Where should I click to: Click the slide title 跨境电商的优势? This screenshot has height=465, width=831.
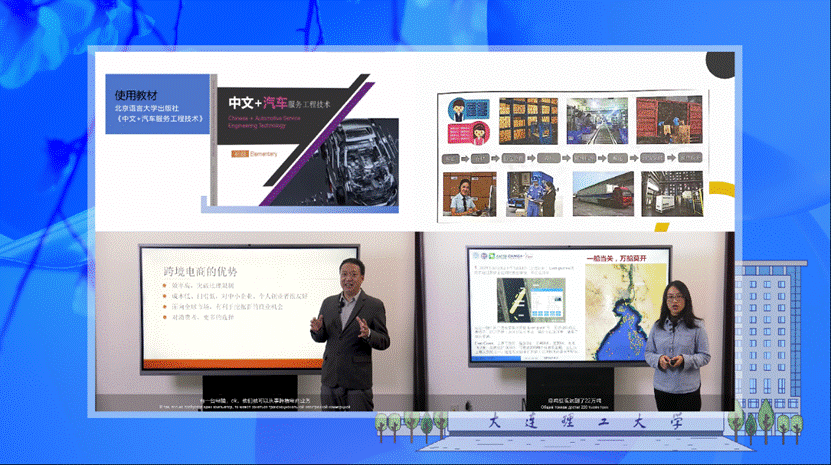(203, 270)
